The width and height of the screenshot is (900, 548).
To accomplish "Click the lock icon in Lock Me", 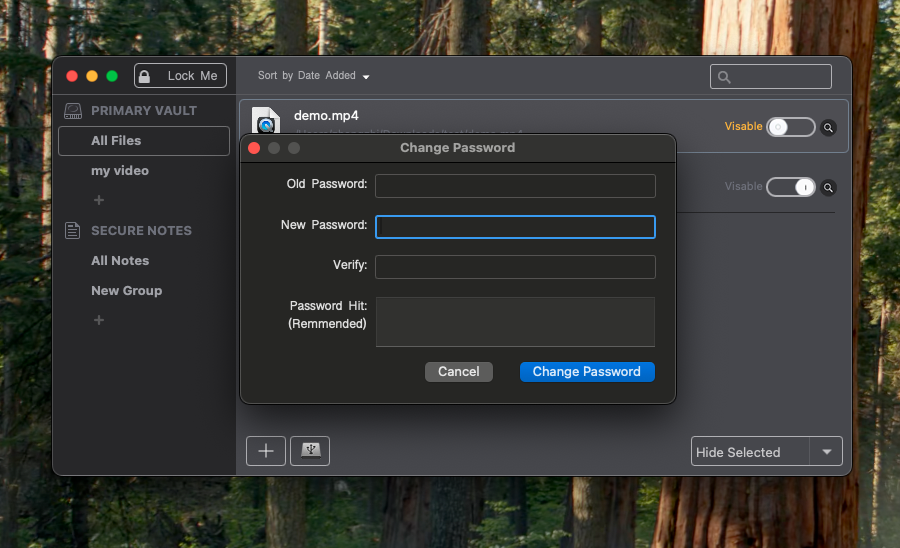I will coord(145,76).
